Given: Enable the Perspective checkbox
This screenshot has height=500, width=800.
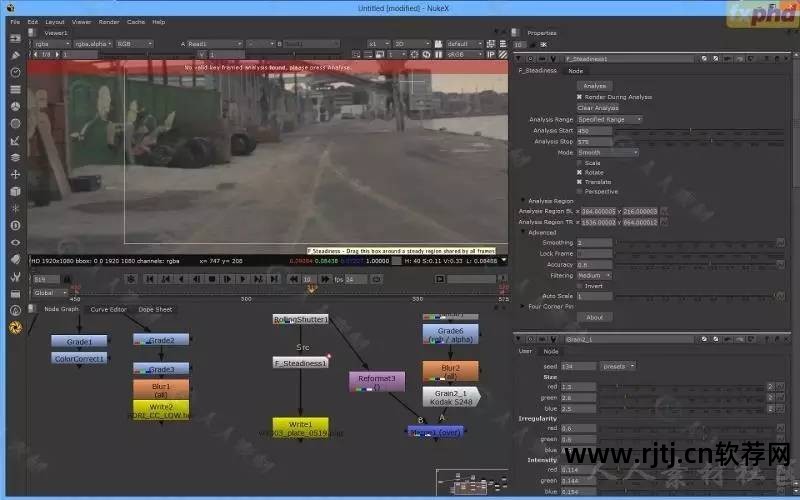Looking at the screenshot, I should click(579, 191).
